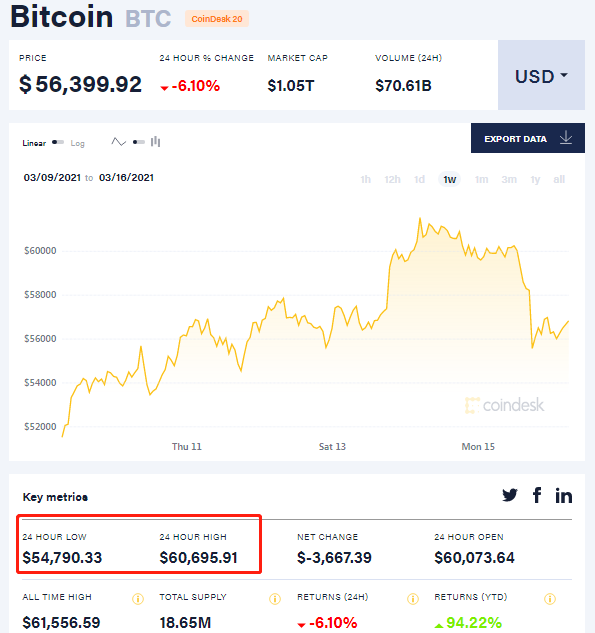Click the end date 03/16/2021
The image size is (595, 633).
(x=126, y=178)
